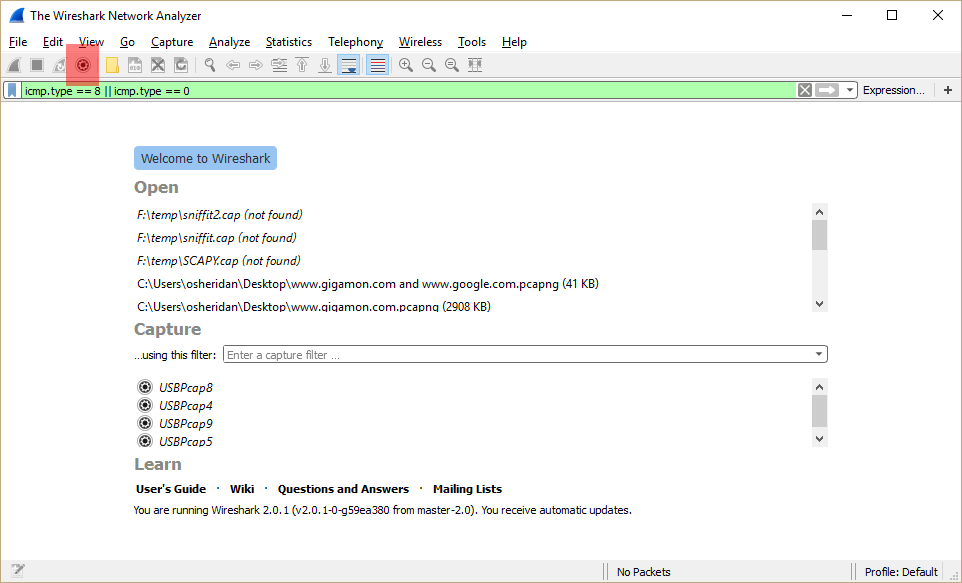Viewport: 962px width, 583px height.
Task: Click the interface list scroll up arrow
Action: [819, 387]
